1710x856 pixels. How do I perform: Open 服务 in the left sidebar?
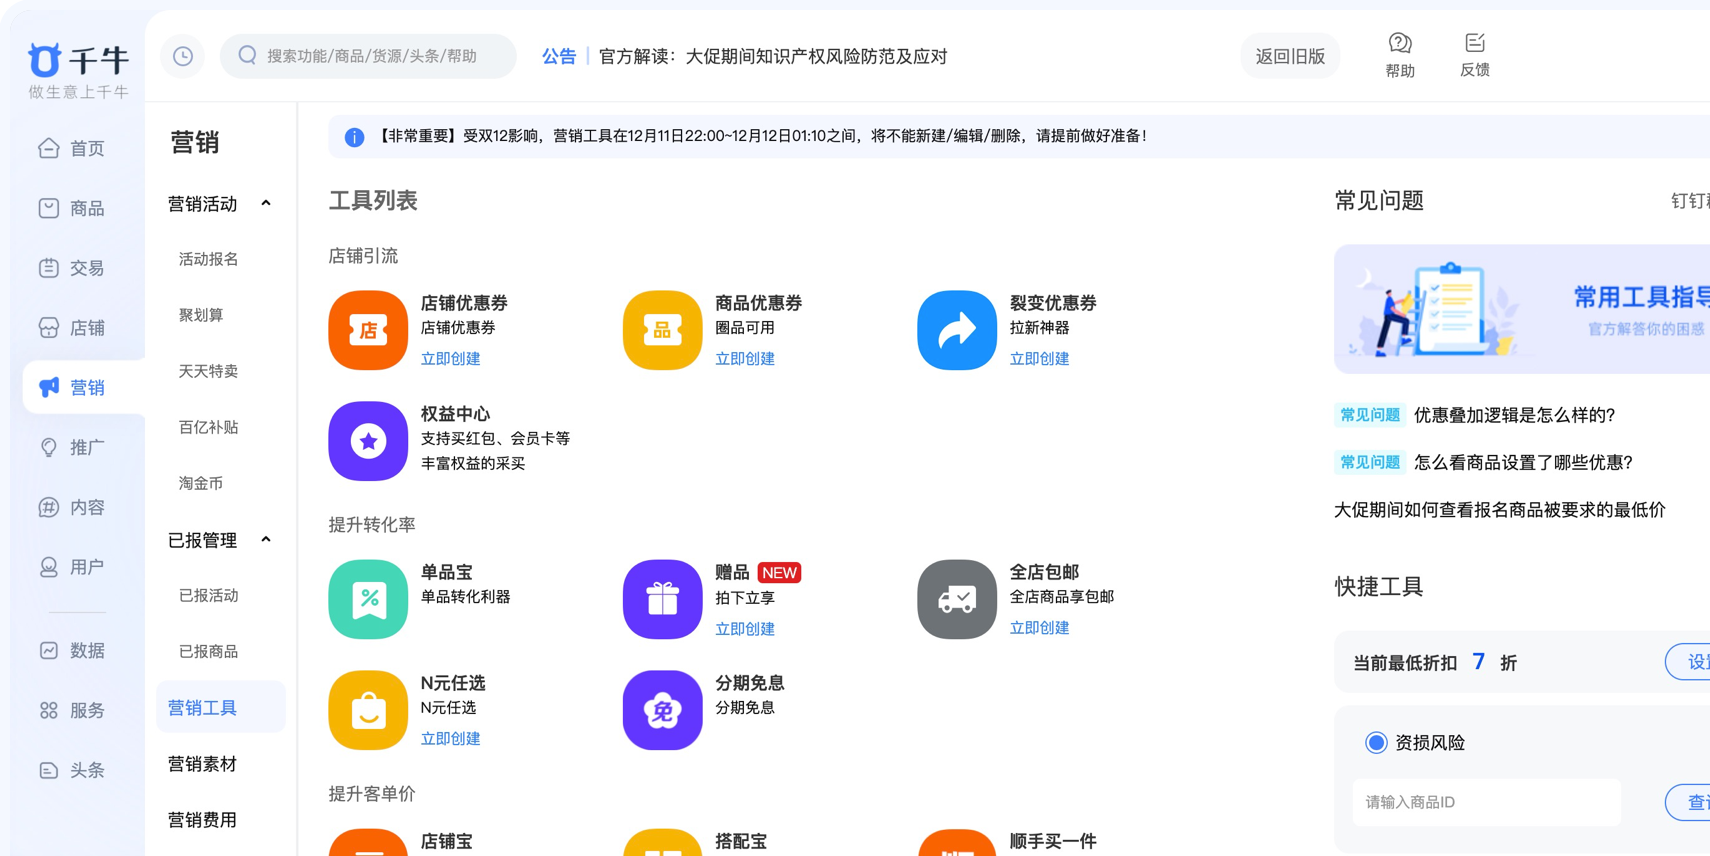[72, 710]
